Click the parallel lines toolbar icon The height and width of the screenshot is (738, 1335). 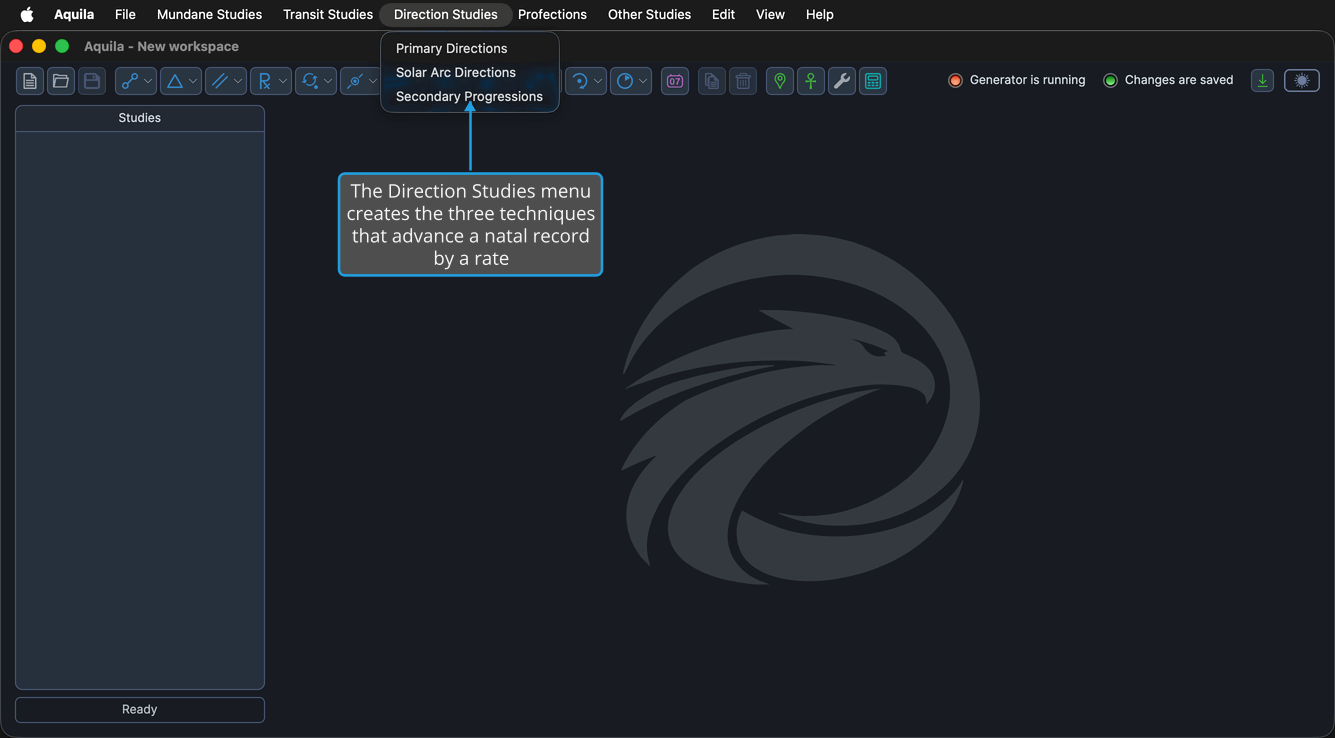click(x=219, y=81)
